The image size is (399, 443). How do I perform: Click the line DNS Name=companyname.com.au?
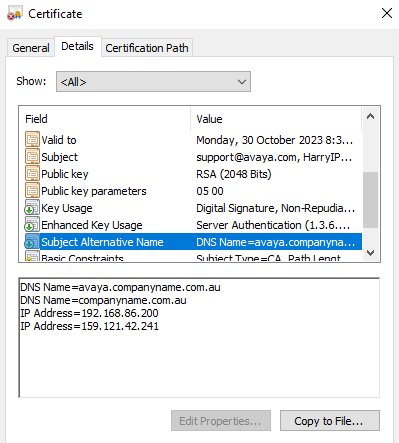click(x=103, y=300)
